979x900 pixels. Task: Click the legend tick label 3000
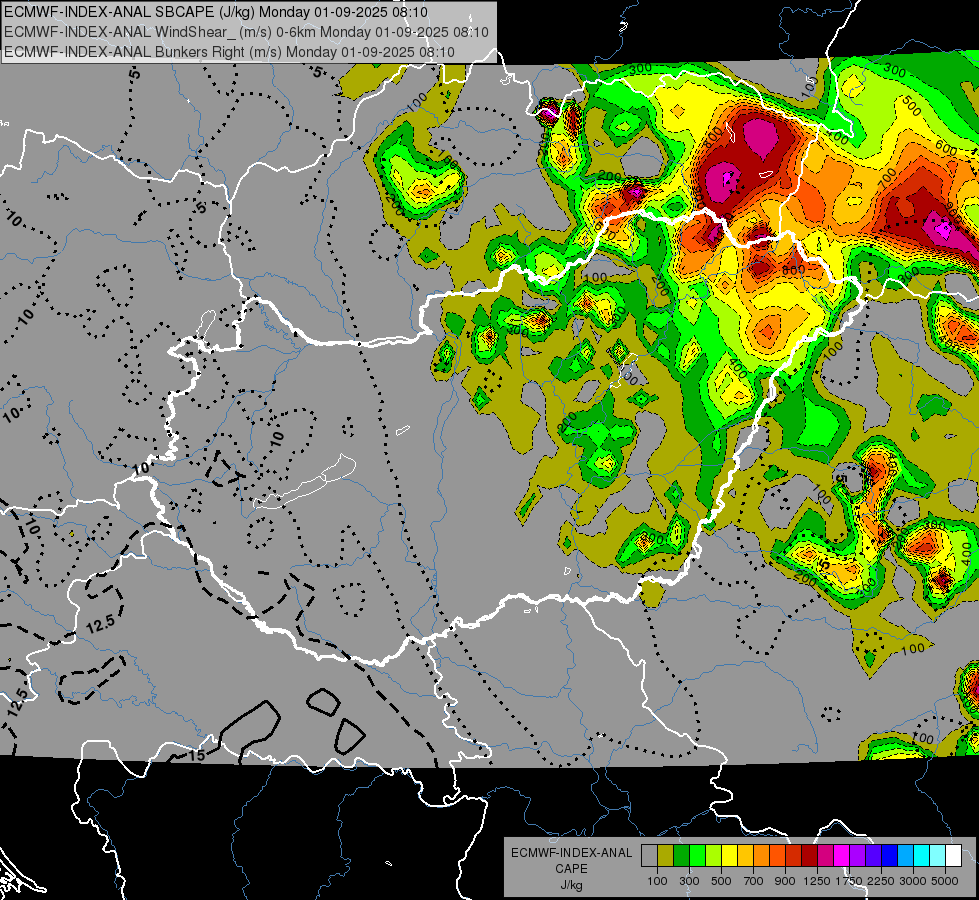pyautogui.click(x=913, y=881)
